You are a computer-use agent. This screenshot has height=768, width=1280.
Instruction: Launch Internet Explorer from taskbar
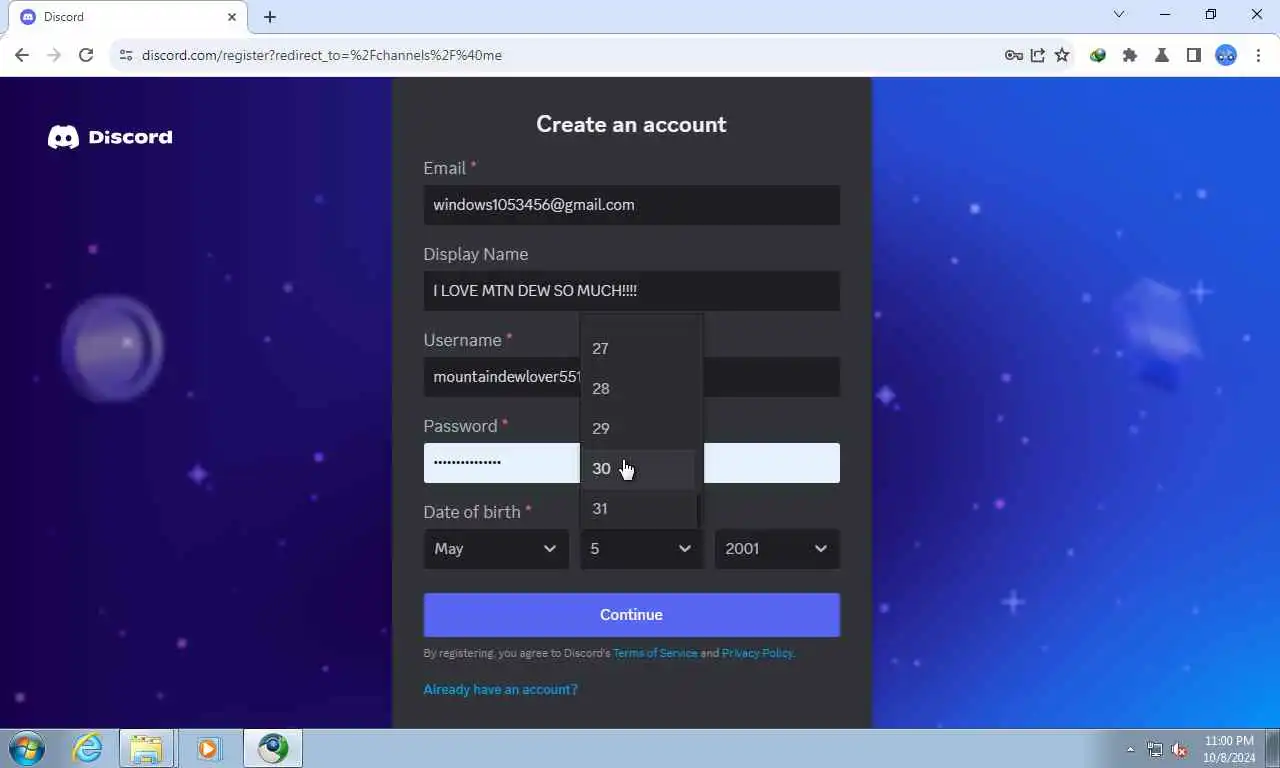88,748
